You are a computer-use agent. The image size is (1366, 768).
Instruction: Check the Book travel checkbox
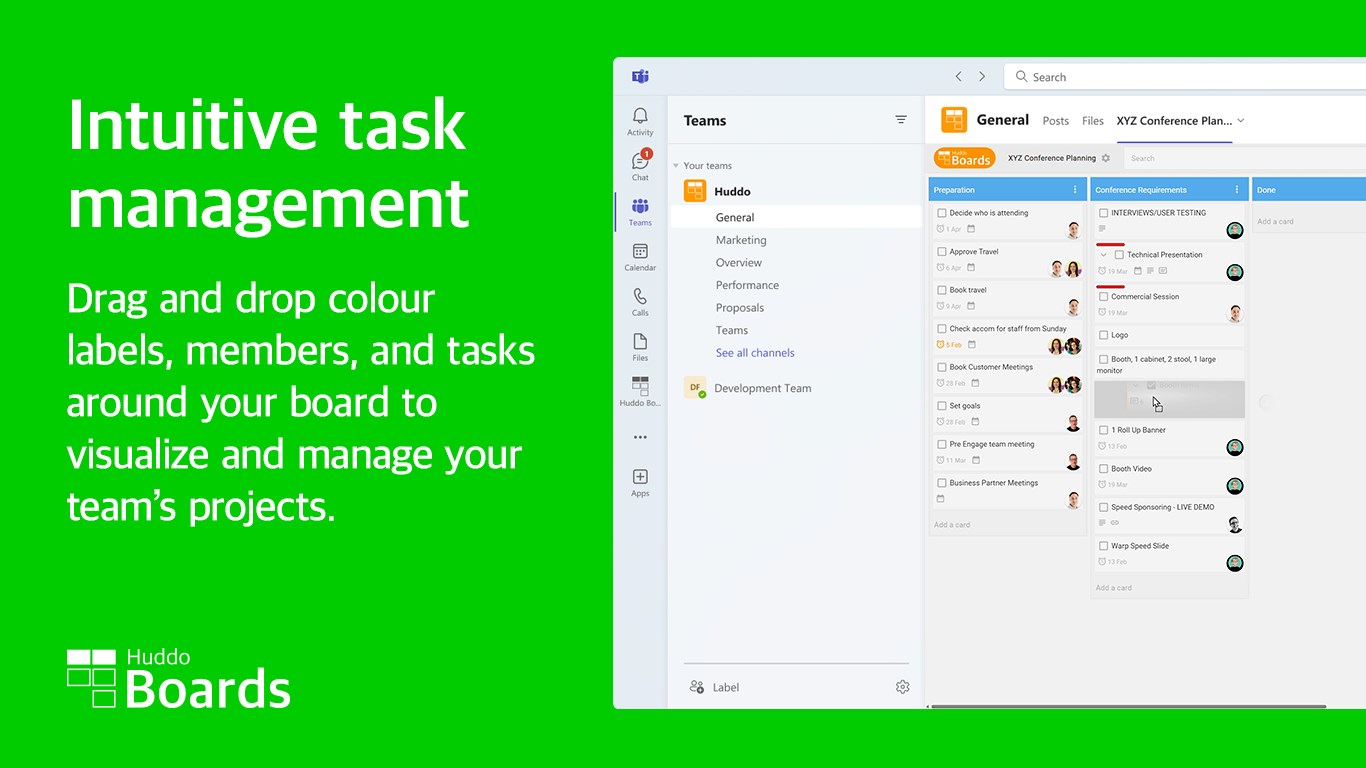coord(941,290)
